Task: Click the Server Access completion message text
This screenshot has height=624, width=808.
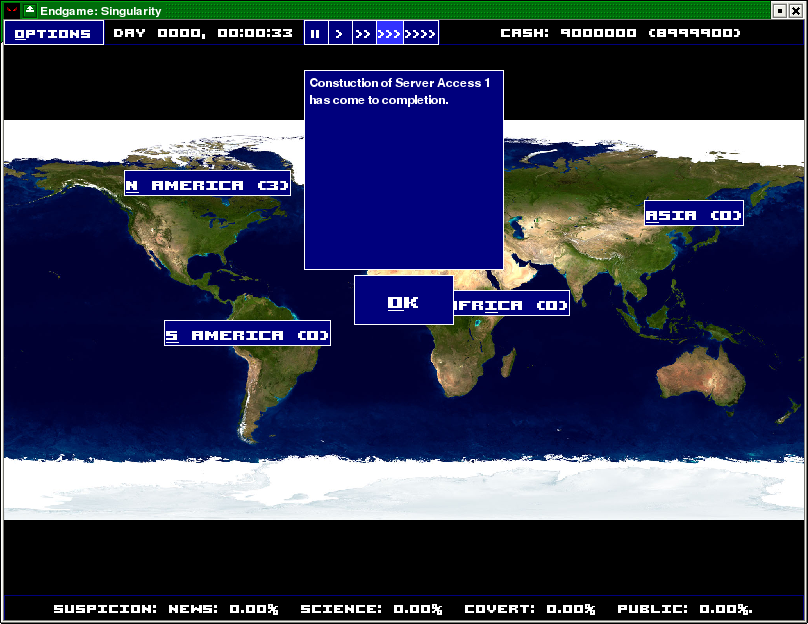Action: [400, 91]
